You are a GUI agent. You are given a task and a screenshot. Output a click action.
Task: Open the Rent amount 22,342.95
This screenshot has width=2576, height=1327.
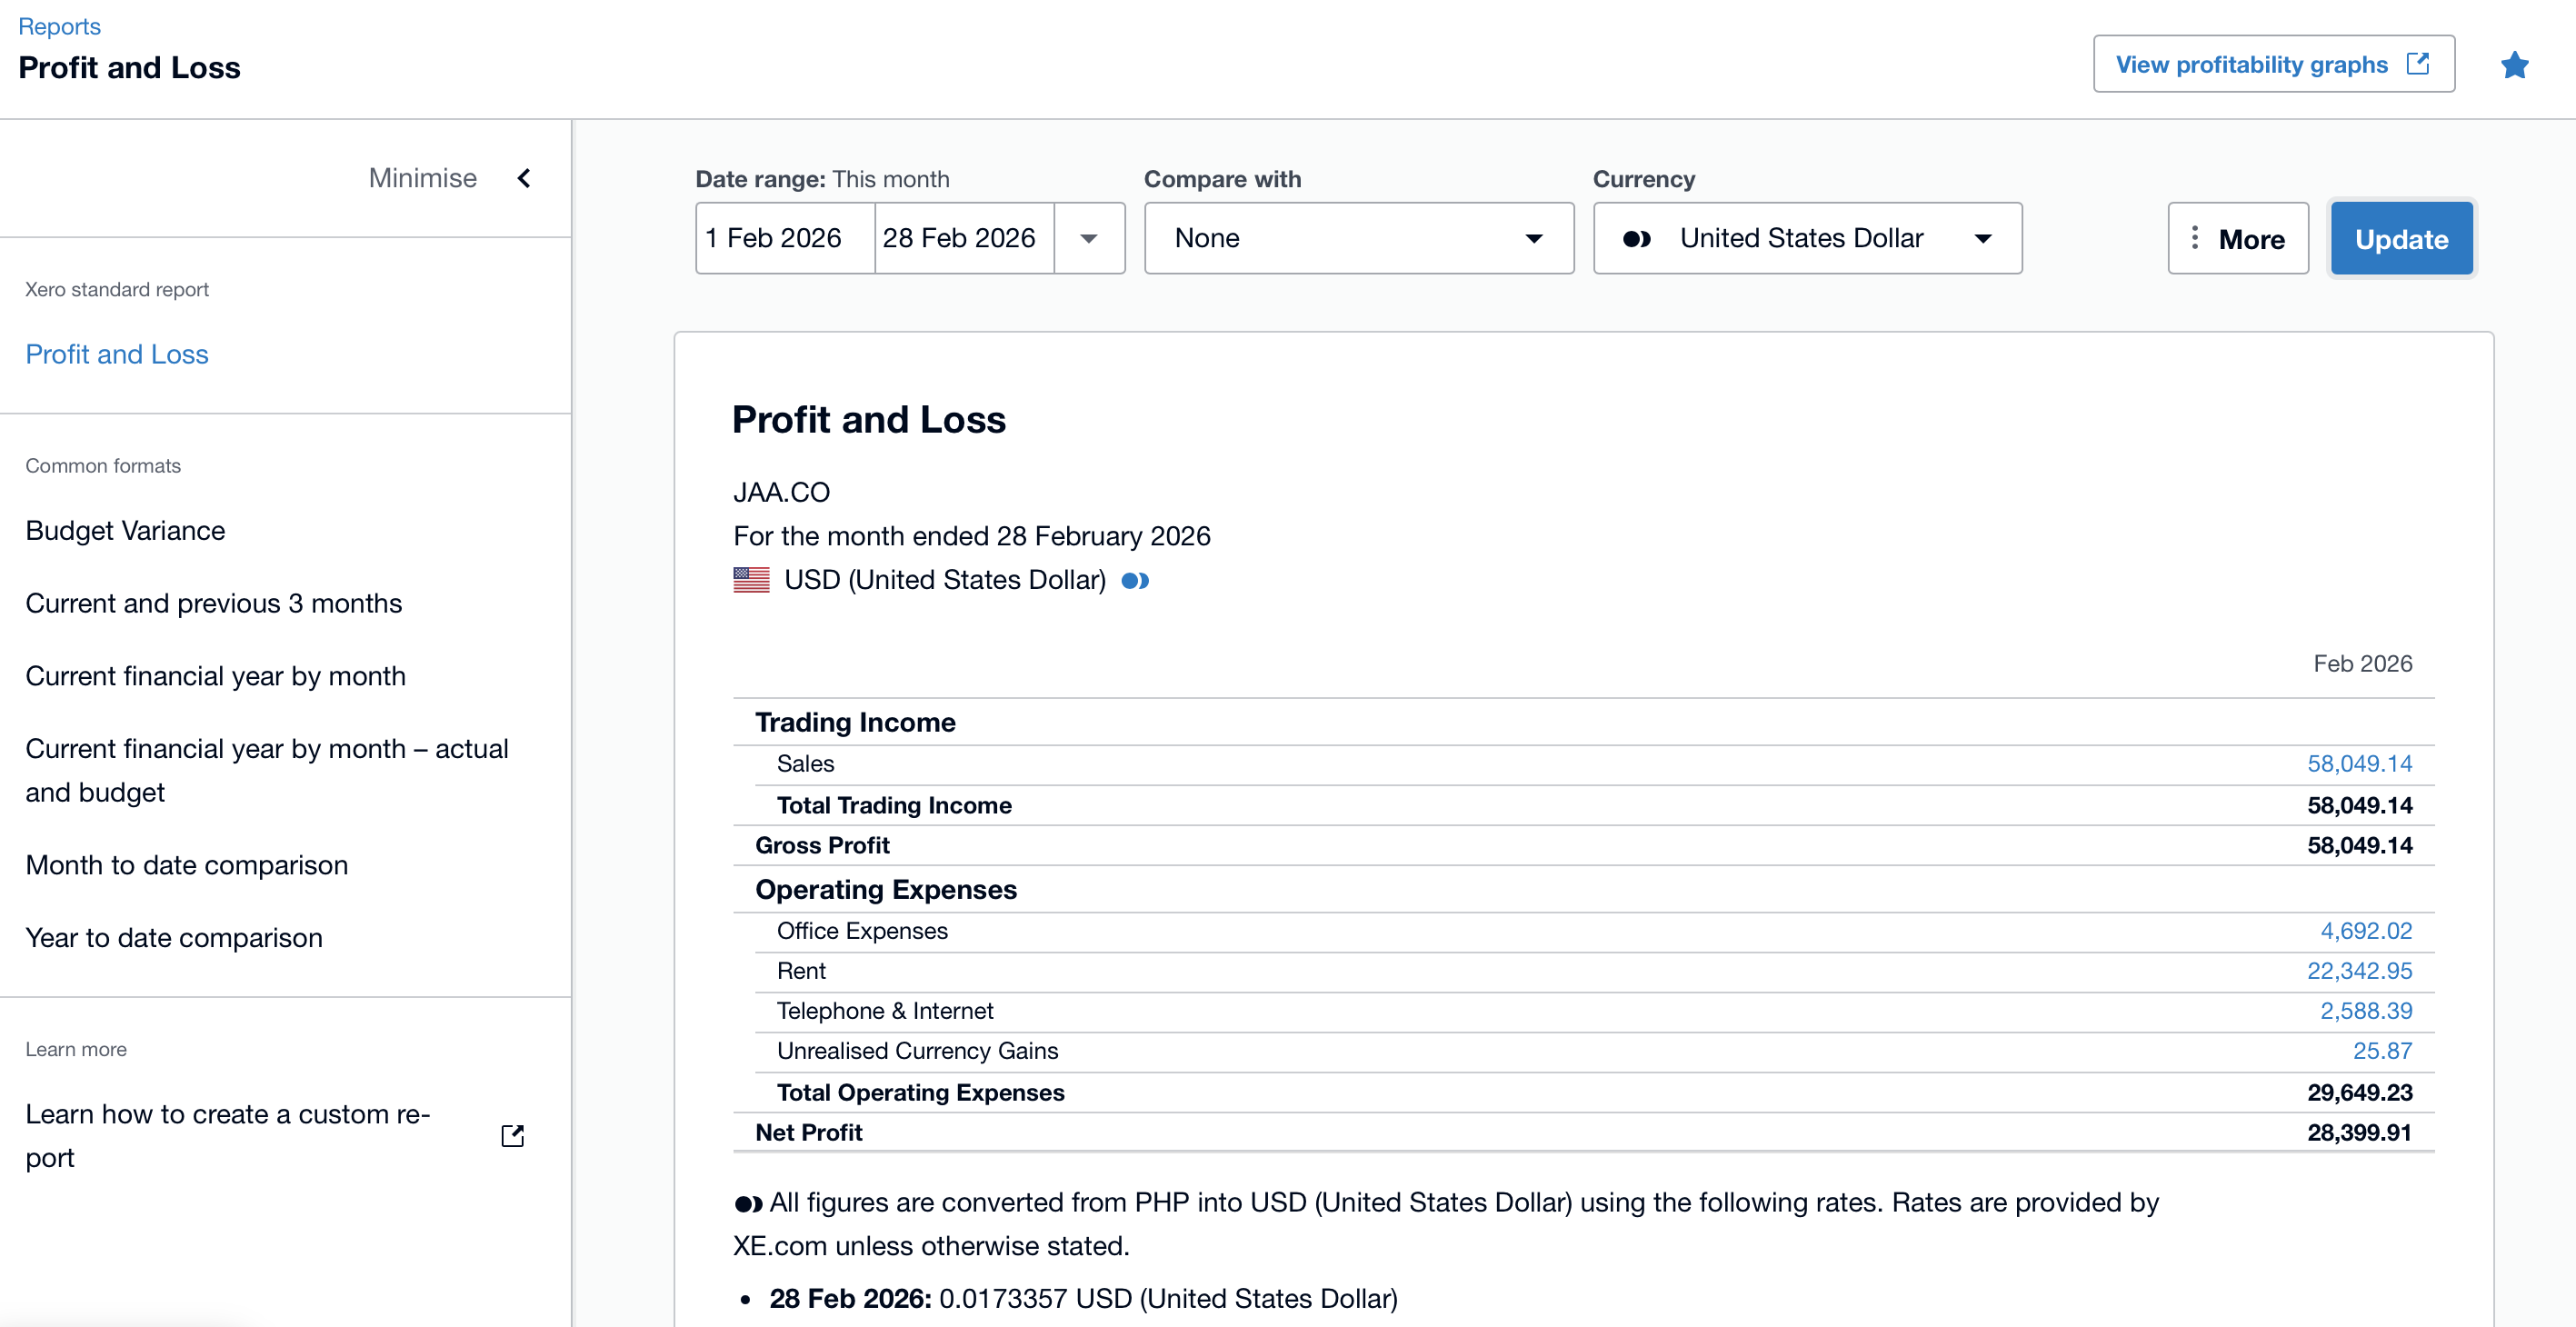pos(2359,970)
